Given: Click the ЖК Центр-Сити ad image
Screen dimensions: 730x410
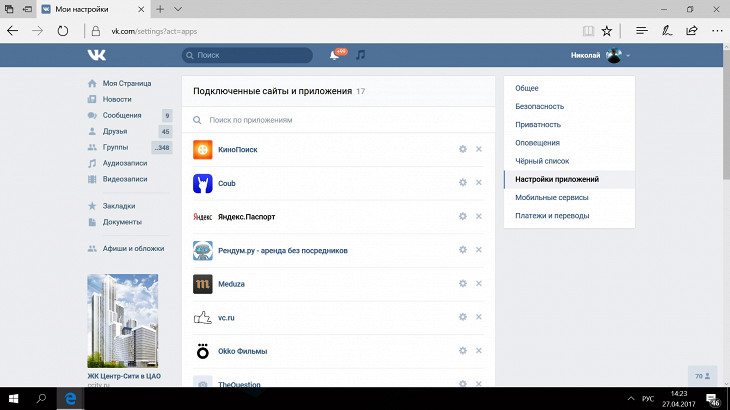Looking at the screenshot, I should pos(122,321).
